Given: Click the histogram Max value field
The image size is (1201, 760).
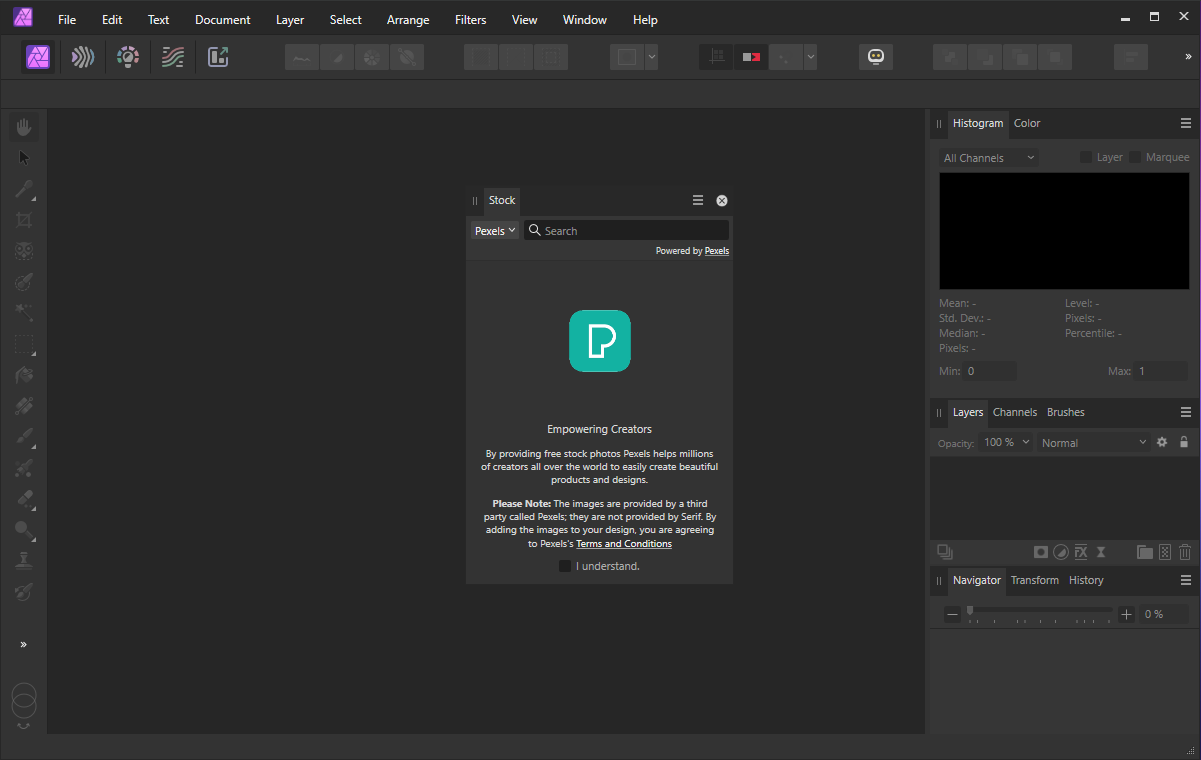Looking at the screenshot, I should [1161, 371].
